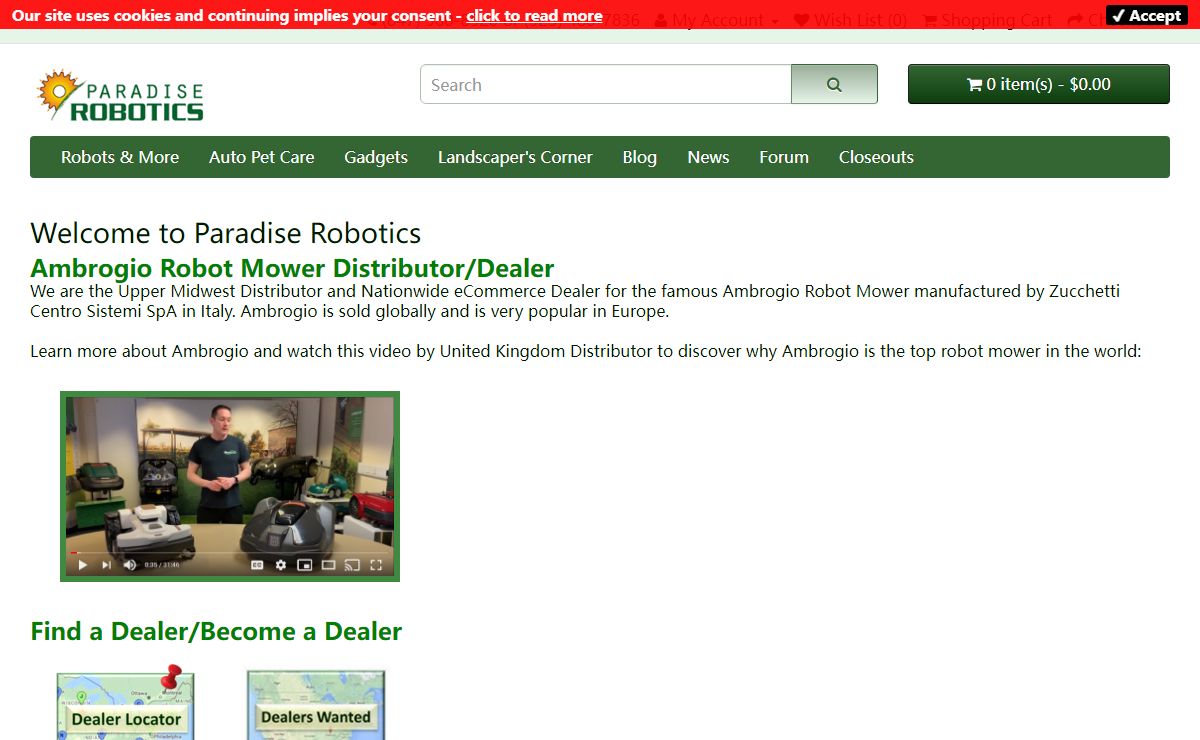
Task: Open Landscaper's Corner menu
Action: (515, 157)
